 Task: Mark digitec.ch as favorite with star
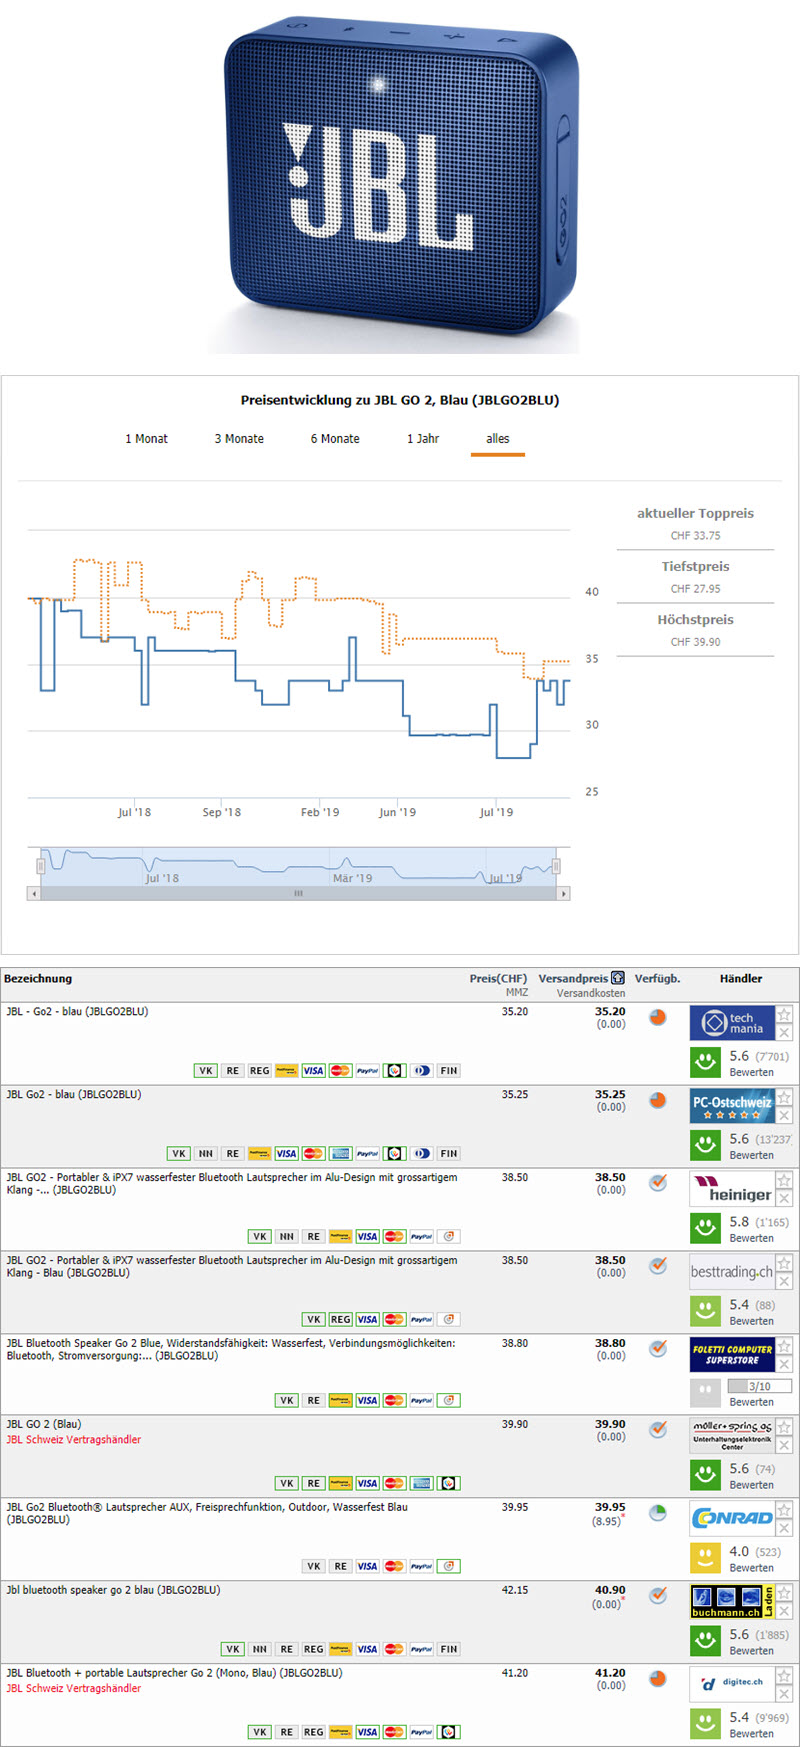click(x=784, y=1677)
